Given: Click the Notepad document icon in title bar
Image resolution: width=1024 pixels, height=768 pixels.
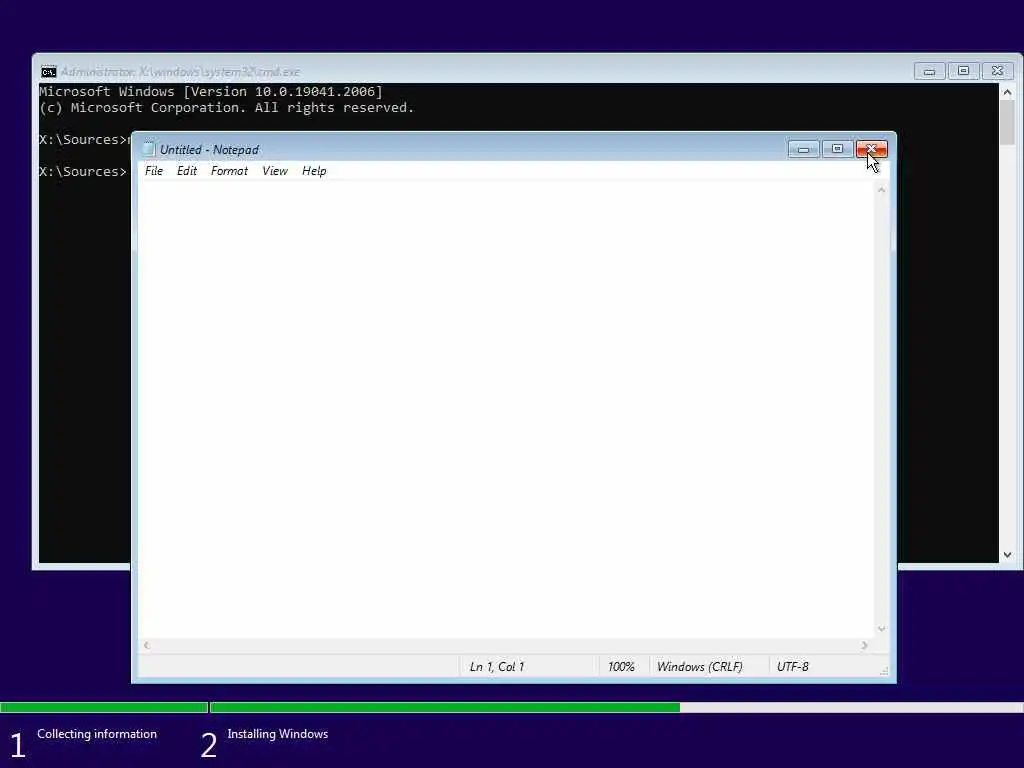Looking at the screenshot, I should [x=149, y=150].
